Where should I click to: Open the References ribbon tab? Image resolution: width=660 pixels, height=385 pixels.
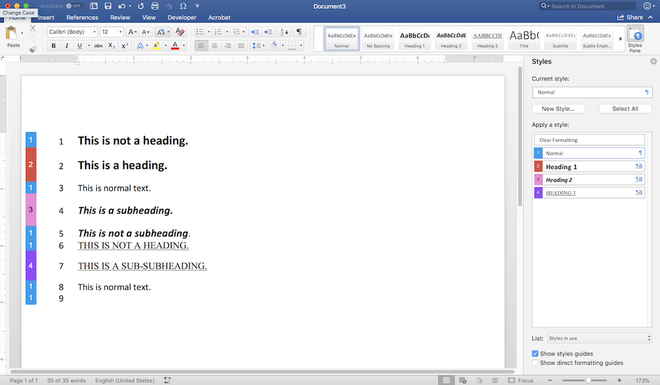click(82, 18)
